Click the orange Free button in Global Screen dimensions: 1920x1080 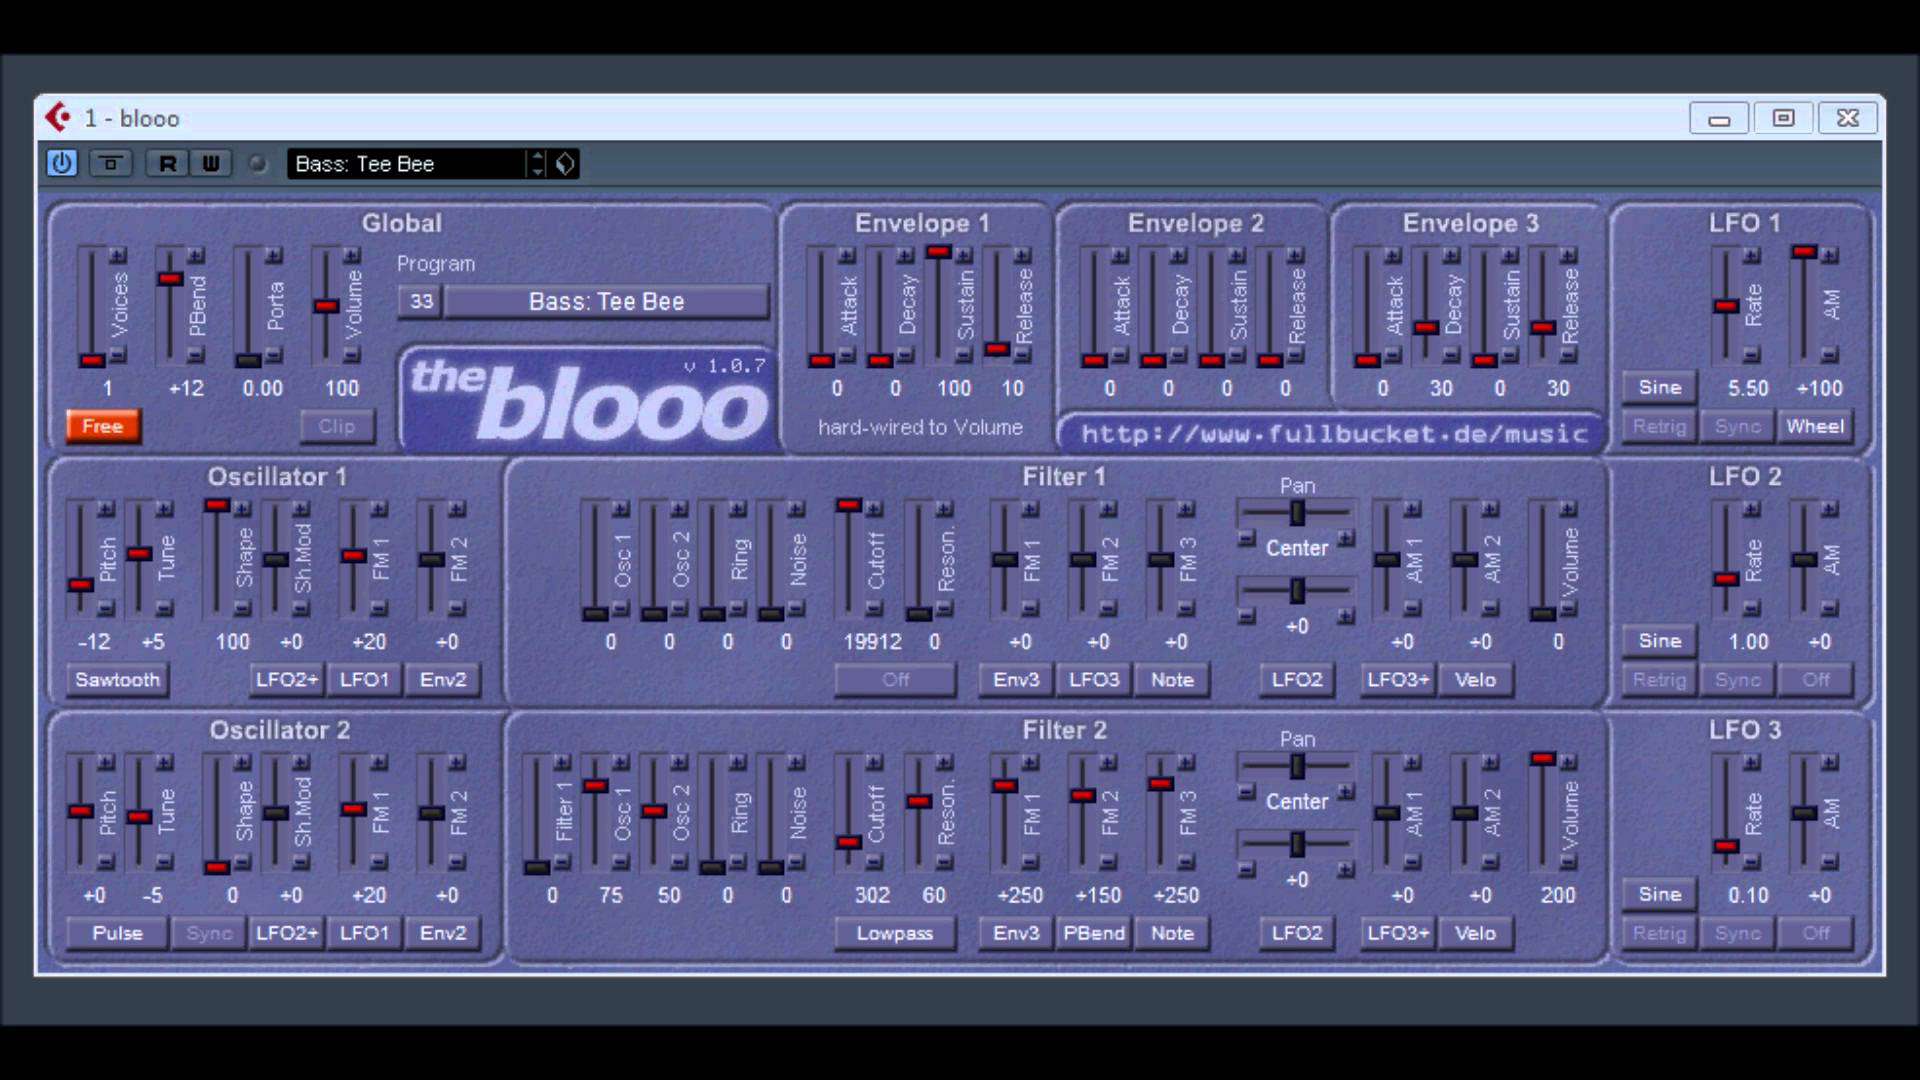101,426
